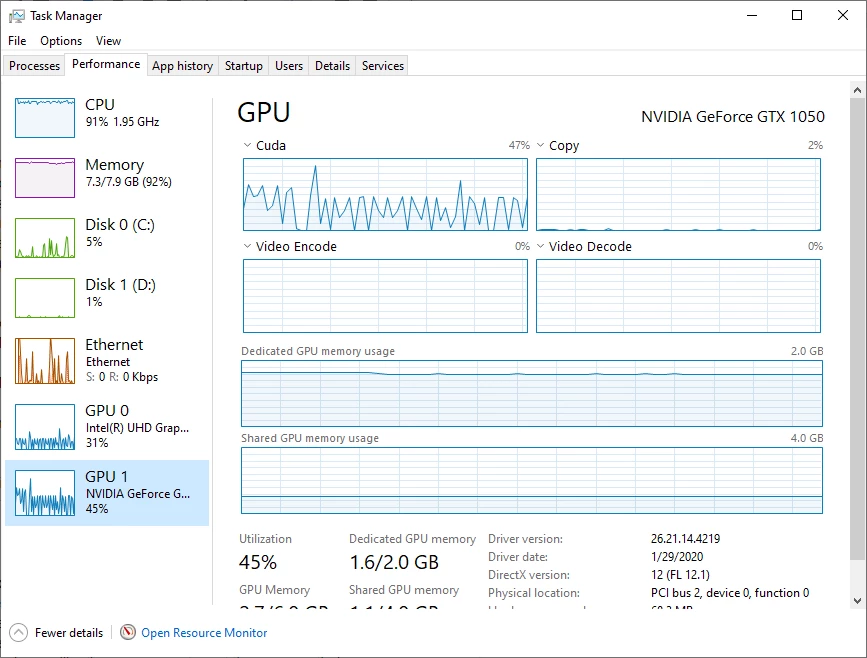This screenshot has width=867, height=658.
Task: Click the S: 0 R: 0 Kbps text
Action: coord(122,377)
